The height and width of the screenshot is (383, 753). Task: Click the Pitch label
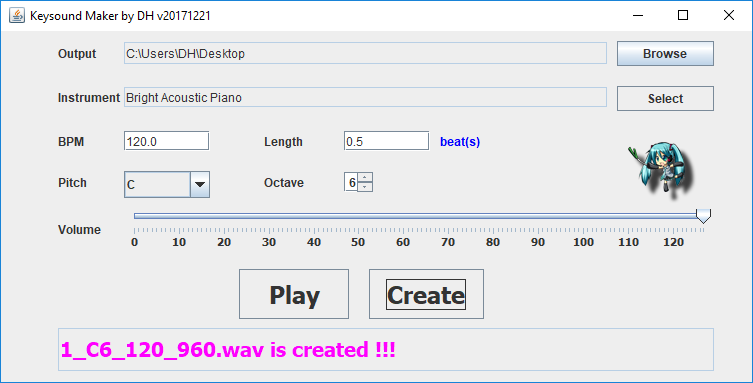pyautogui.click(x=72, y=182)
